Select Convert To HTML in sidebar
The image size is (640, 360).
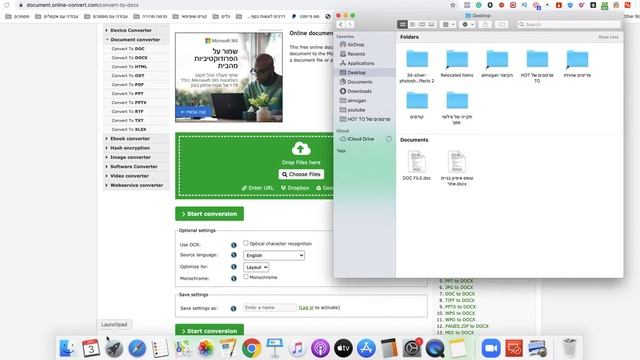pyautogui.click(x=129, y=67)
